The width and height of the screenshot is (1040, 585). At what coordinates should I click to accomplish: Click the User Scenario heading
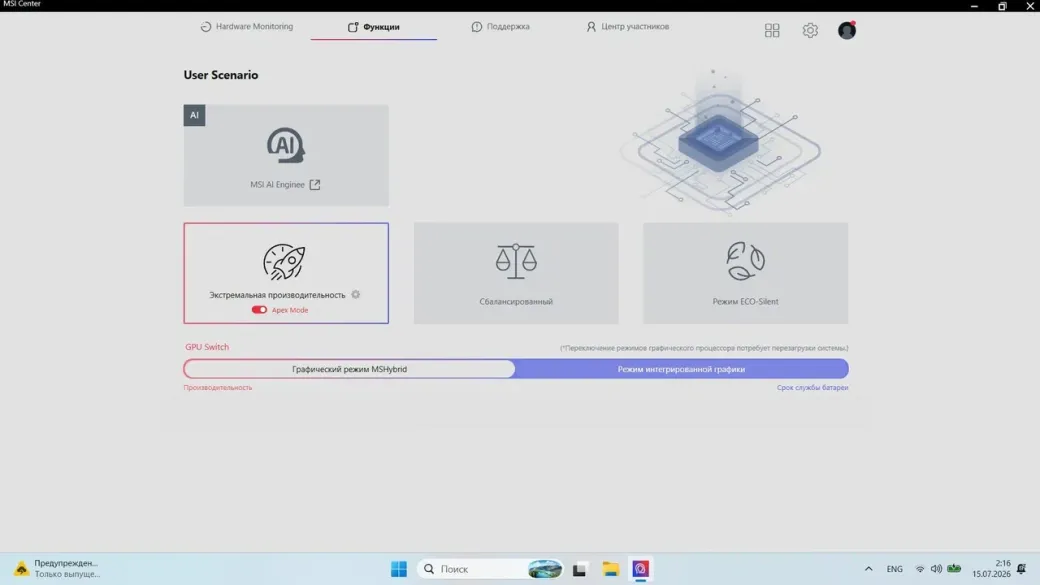pyautogui.click(x=221, y=75)
